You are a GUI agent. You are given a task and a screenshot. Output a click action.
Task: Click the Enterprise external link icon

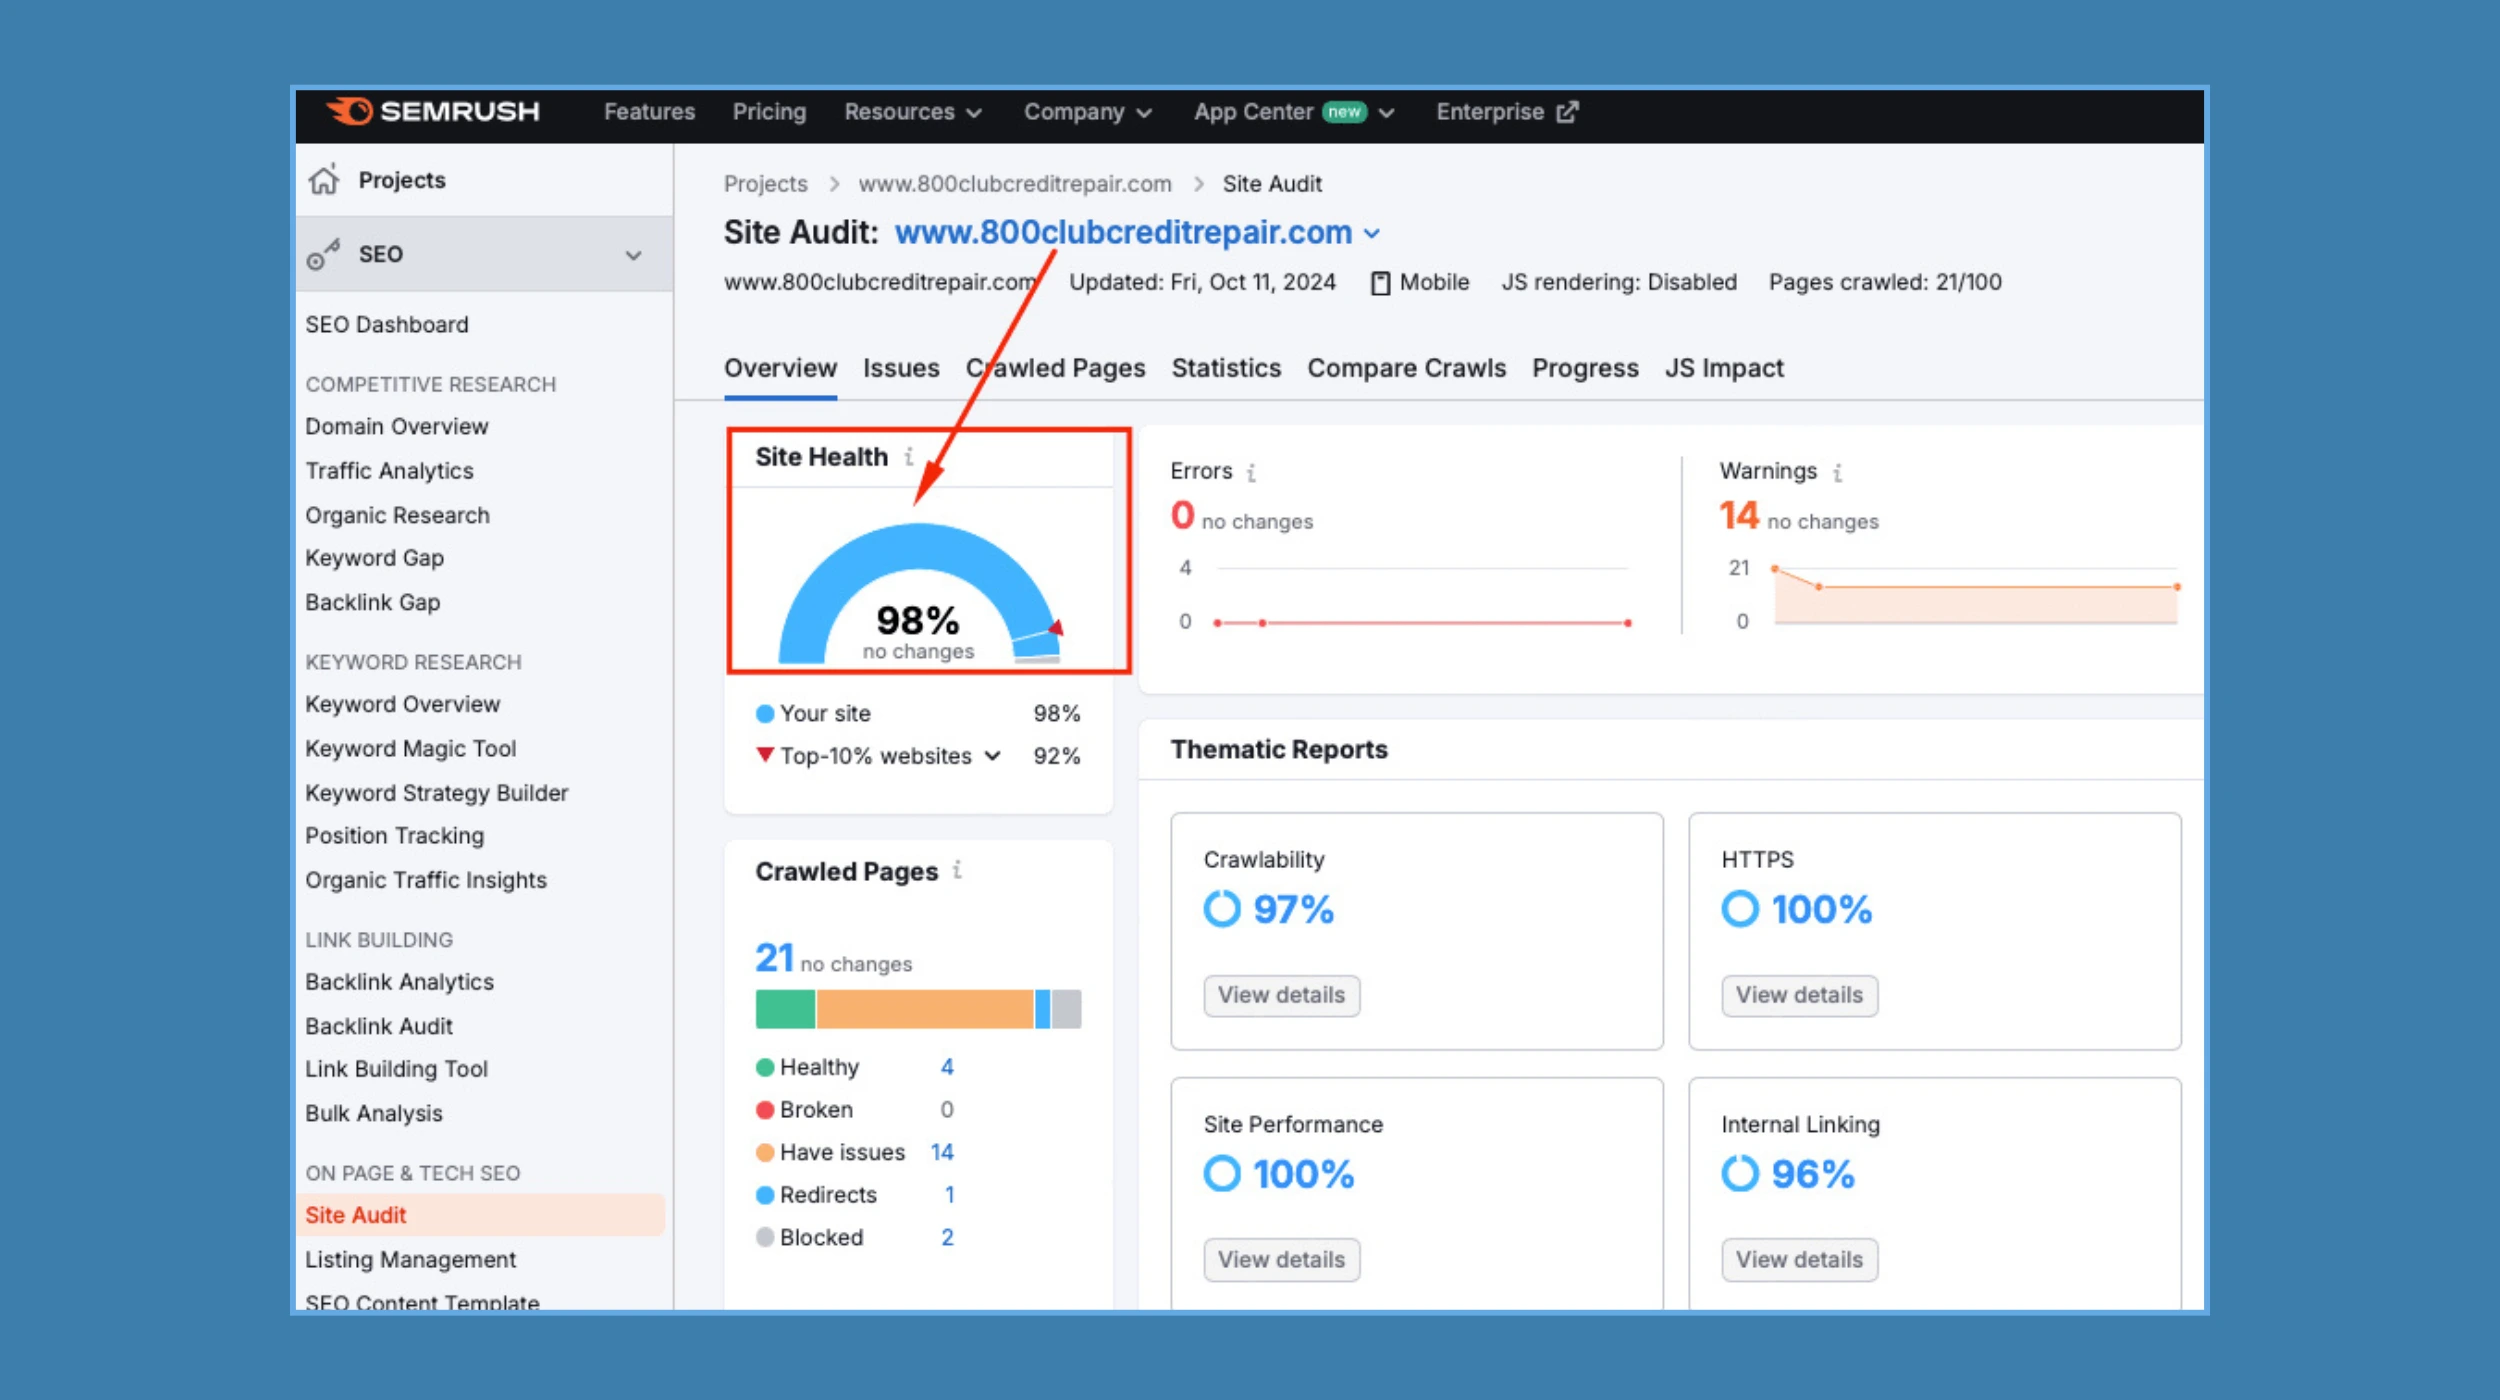[x=1567, y=112]
